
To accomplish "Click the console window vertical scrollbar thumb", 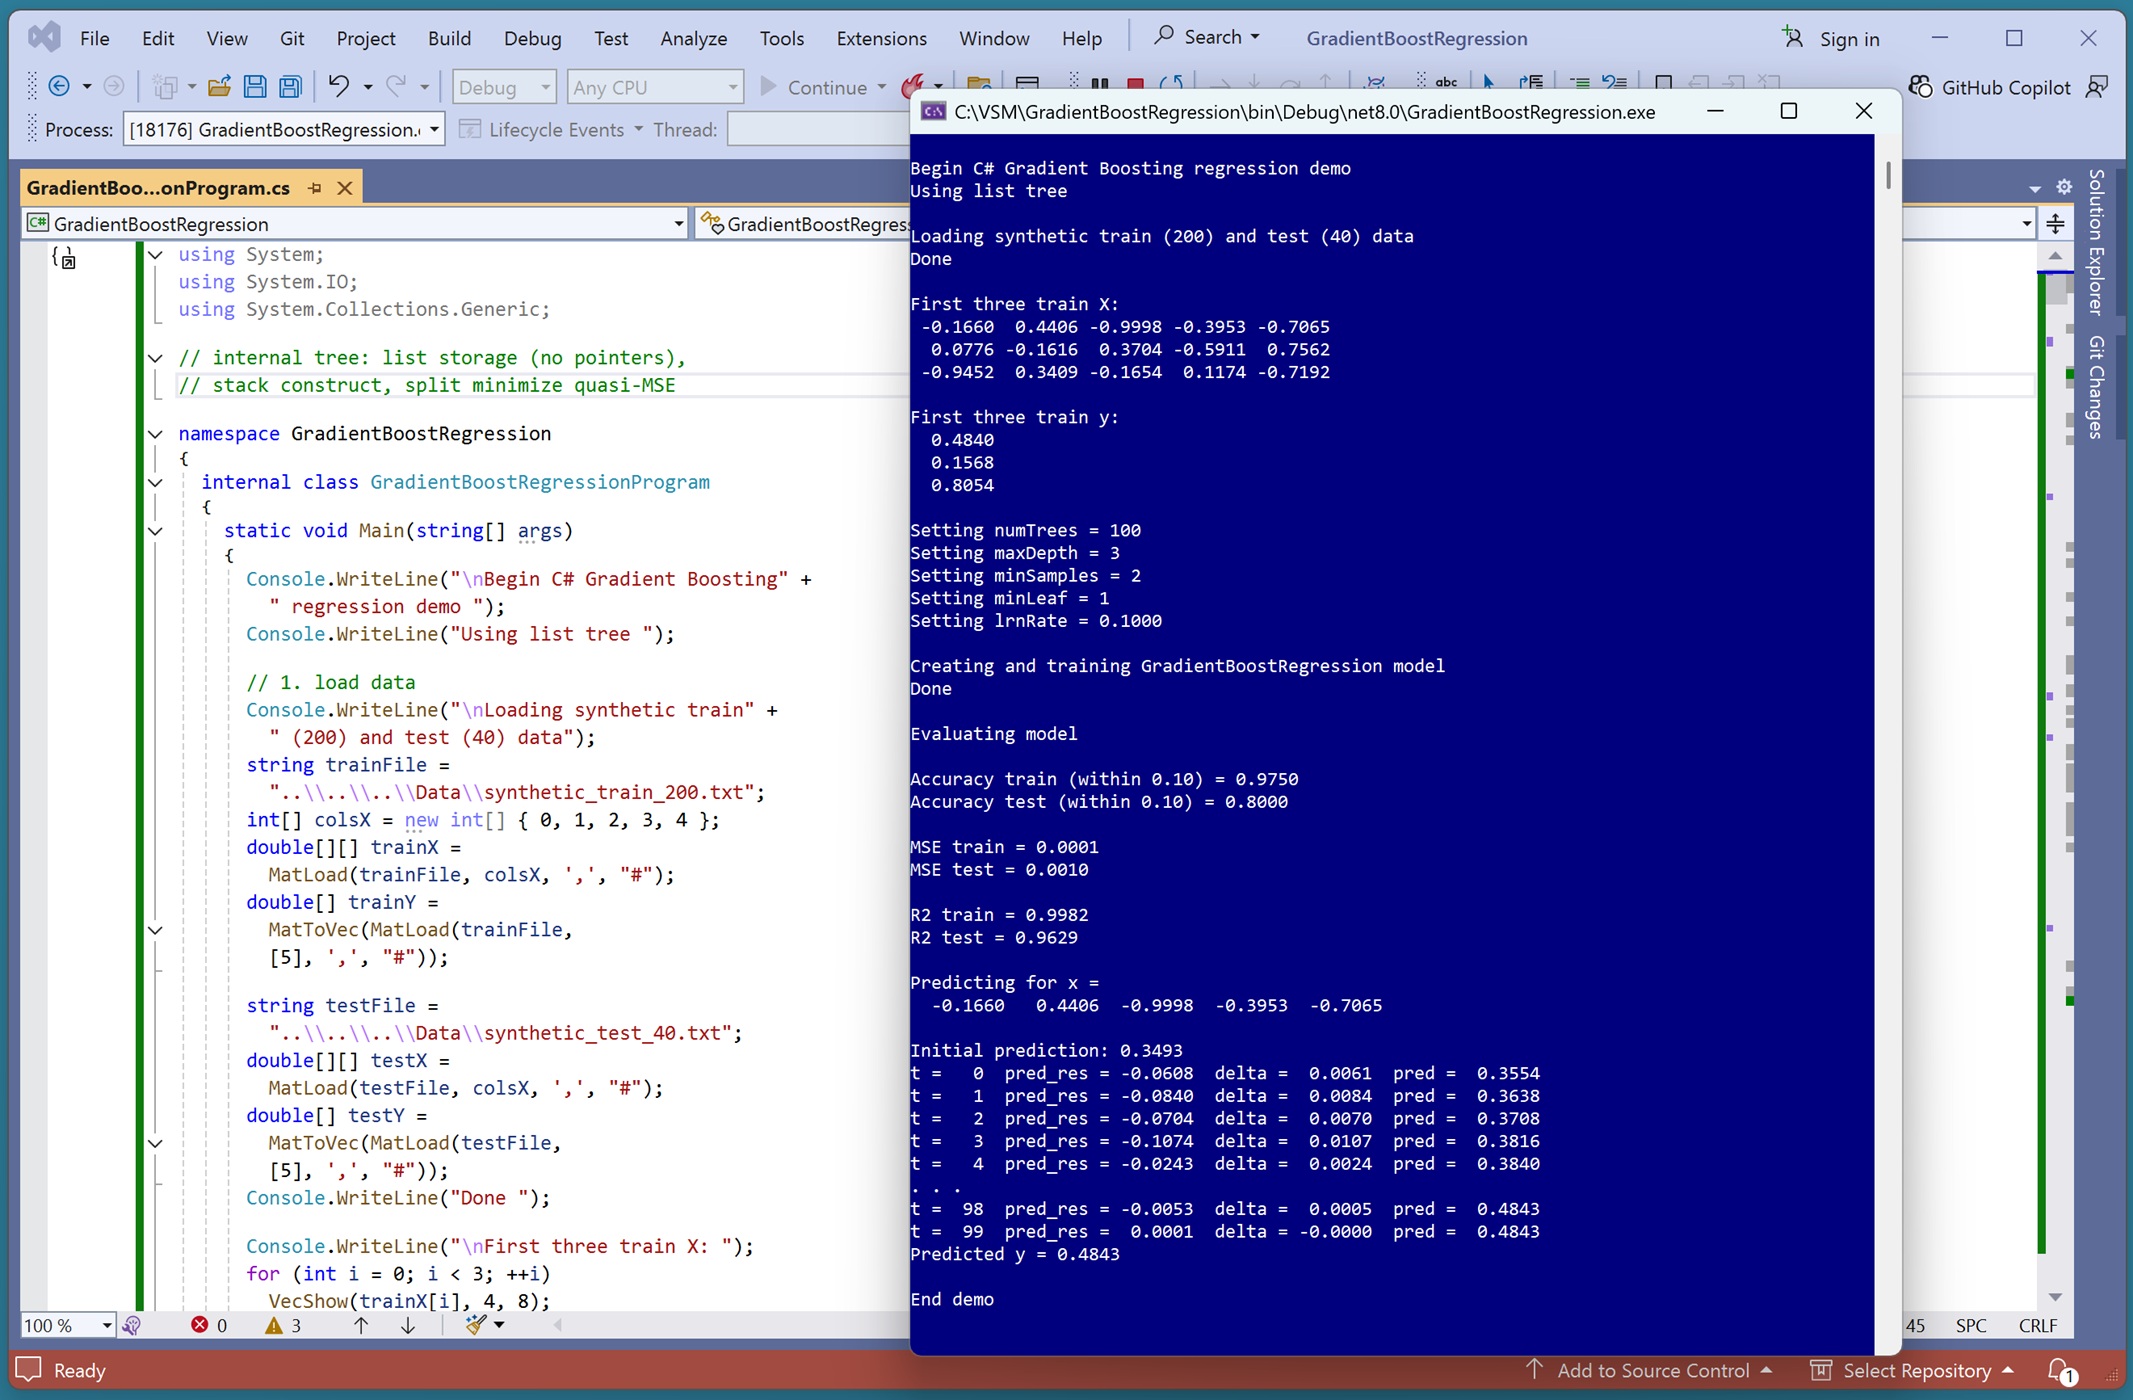I will pos(1888,175).
